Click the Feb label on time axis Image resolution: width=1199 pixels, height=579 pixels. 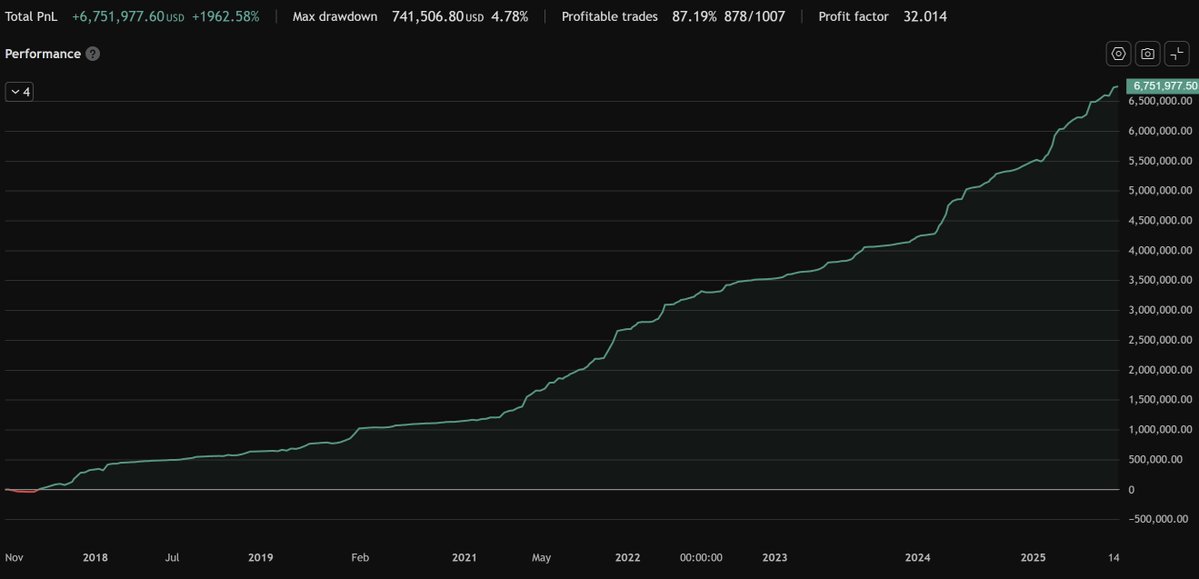pos(360,558)
